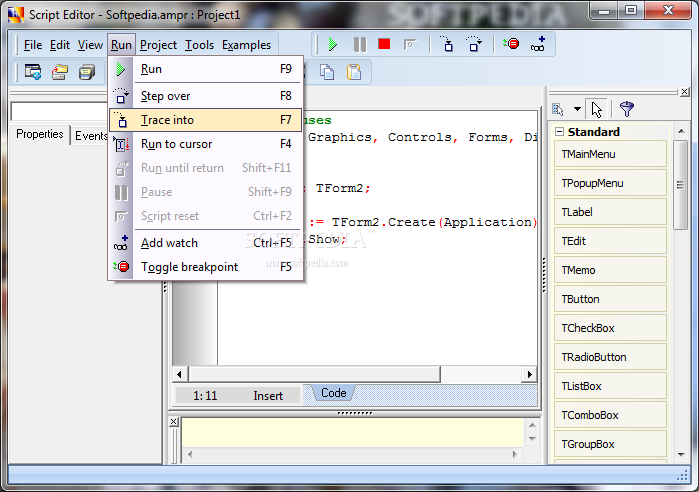The image size is (699, 492).
Task: Pick the TGroupBox component
Action: tap(610, 444)
